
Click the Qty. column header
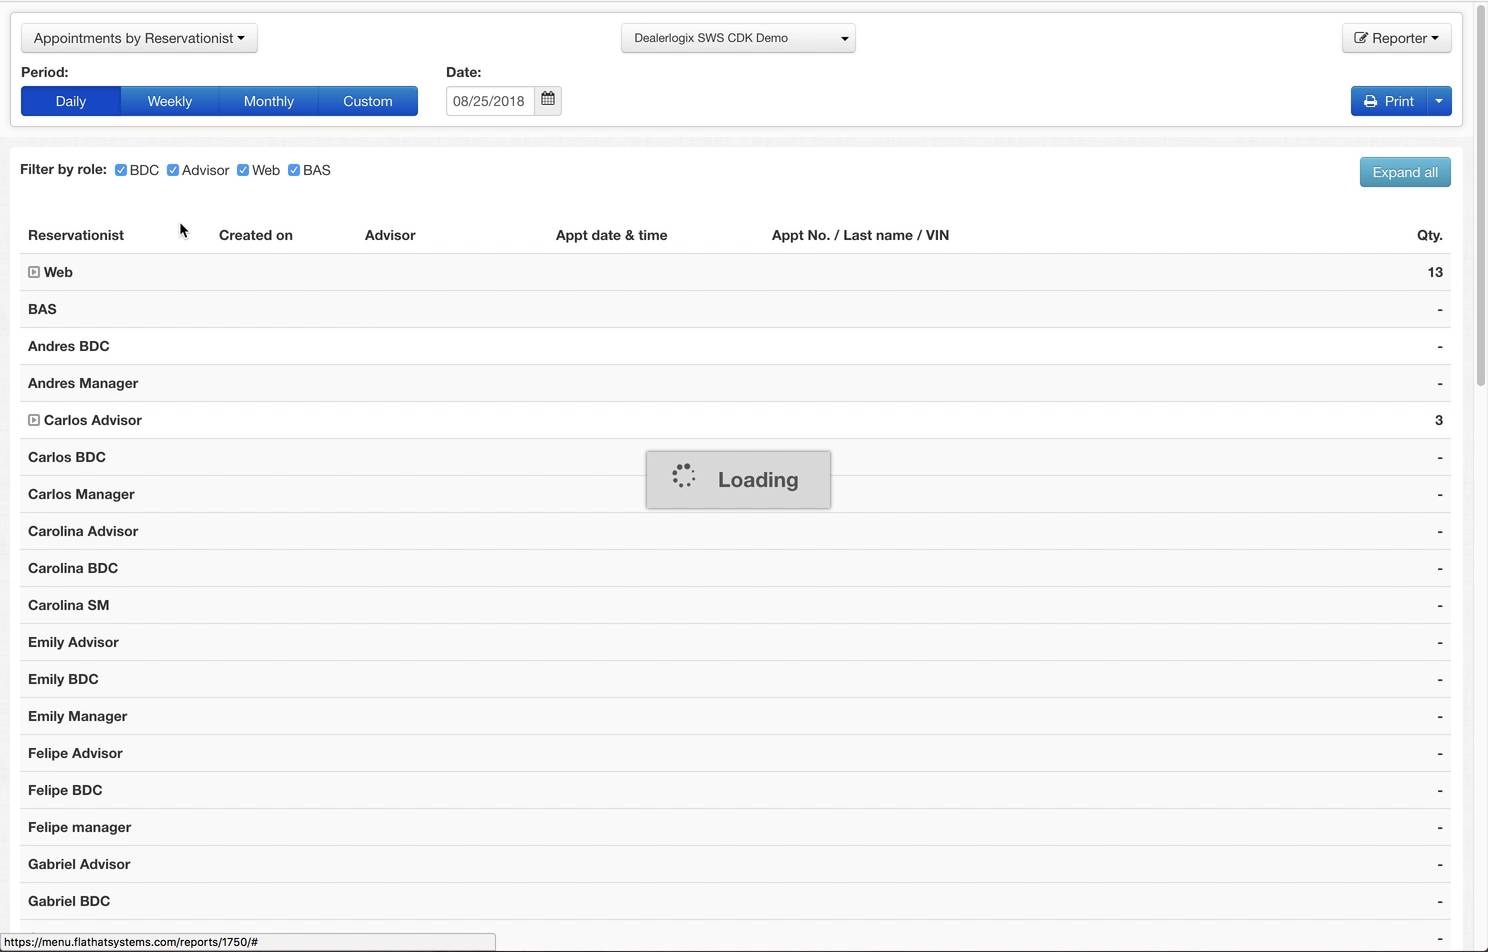1429,235
